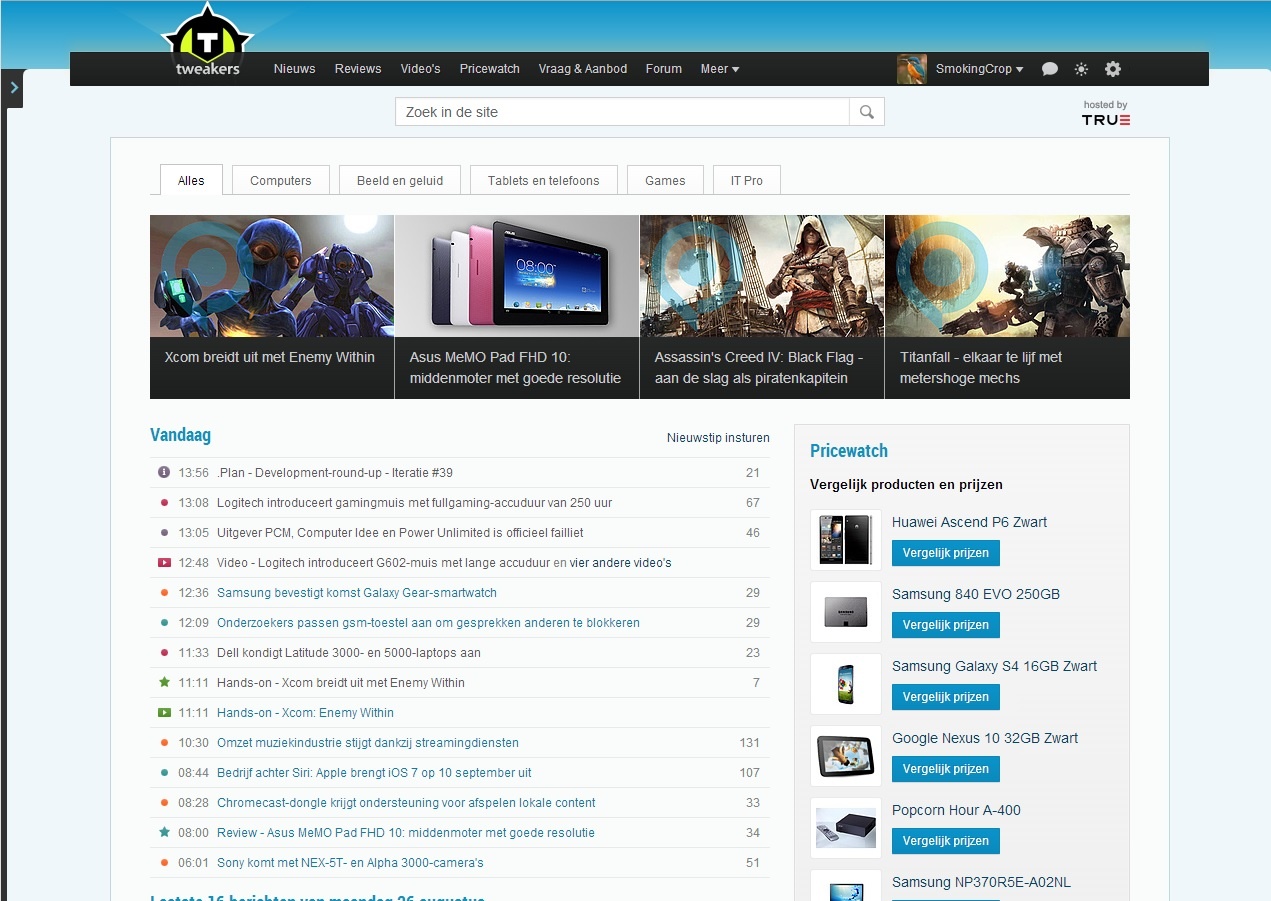Image resolution: width=1271 pixels, height=901 pixels.
Task: Open Forum in the top menu
Action: pyautogui.click(x=664, y=69)
